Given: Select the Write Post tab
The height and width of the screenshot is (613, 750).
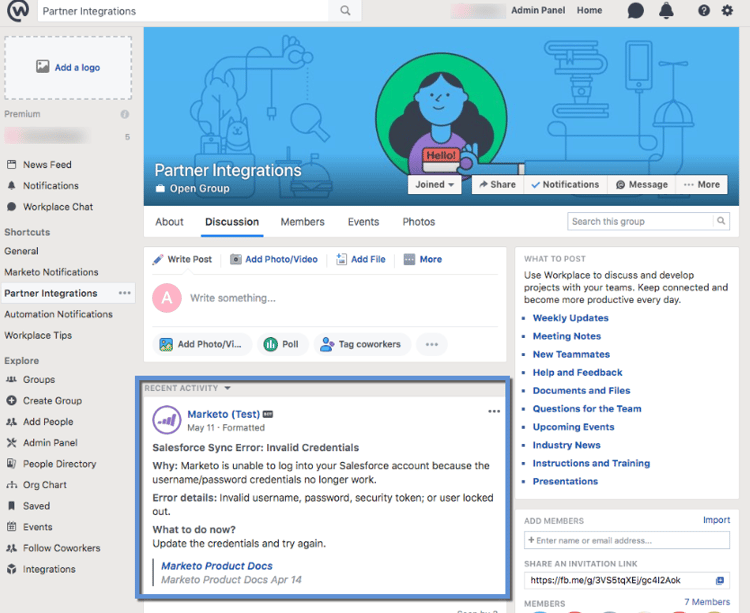Looking at the screenshot, I should pyautogui.click(x=182, y=259).
